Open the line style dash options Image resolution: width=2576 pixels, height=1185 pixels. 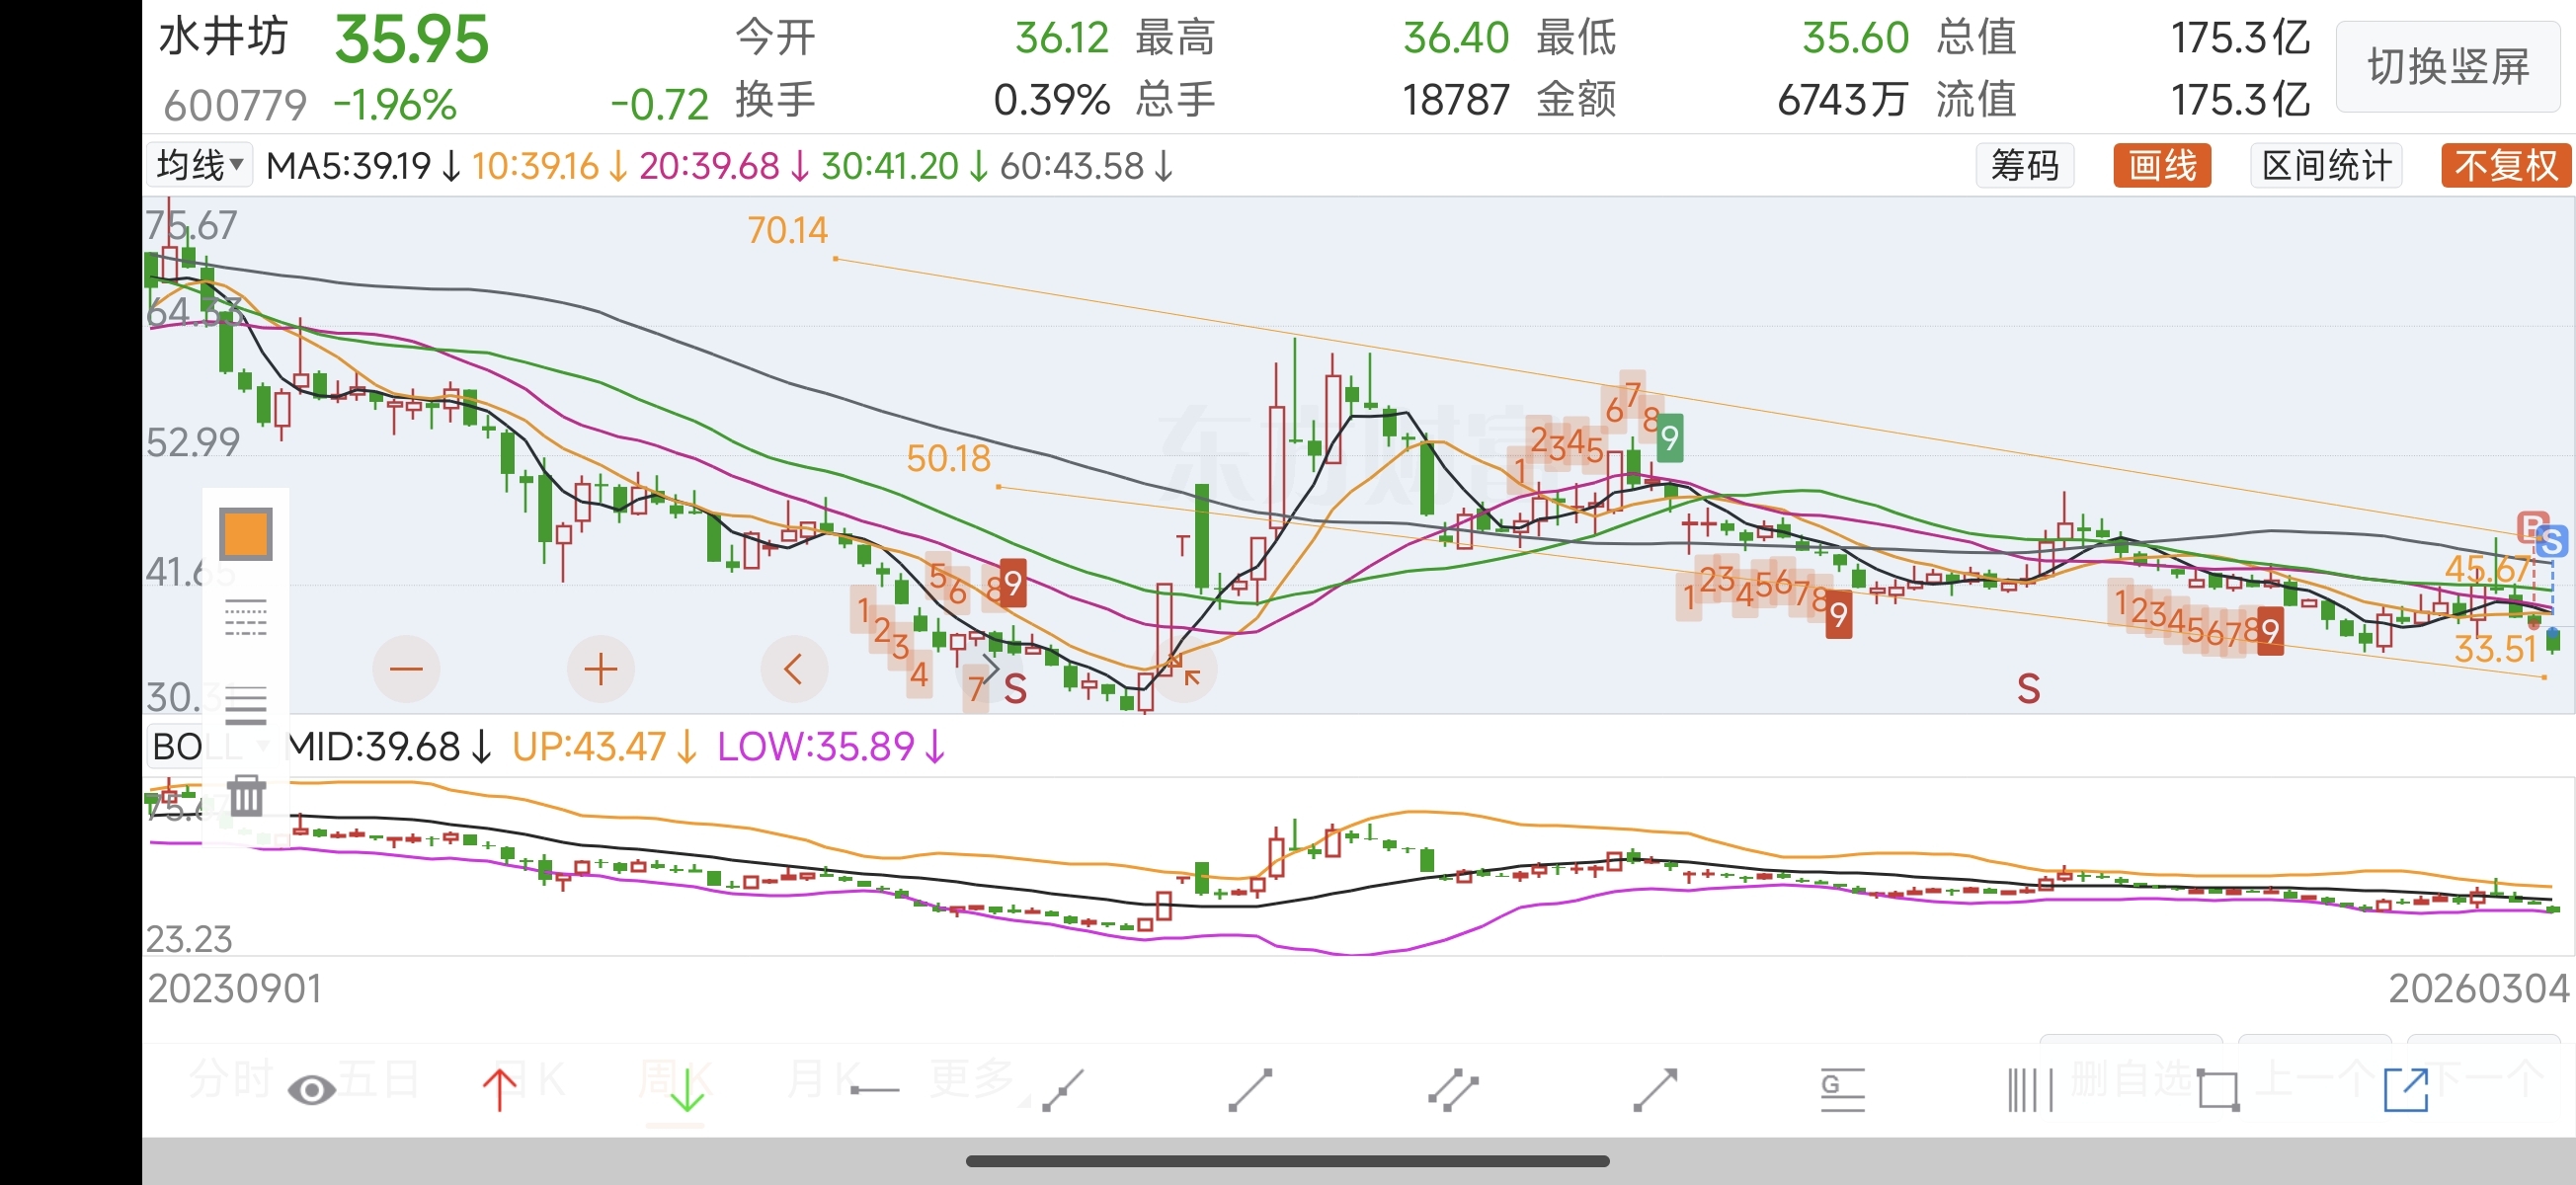tap(246, 618)
